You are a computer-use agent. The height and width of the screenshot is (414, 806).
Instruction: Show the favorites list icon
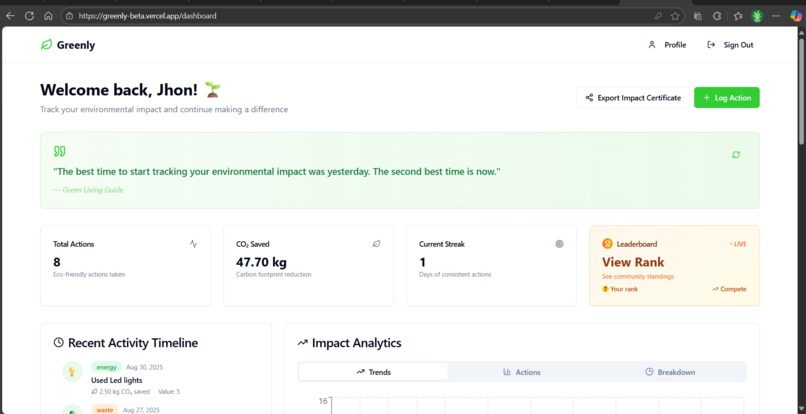click(738, 16)
